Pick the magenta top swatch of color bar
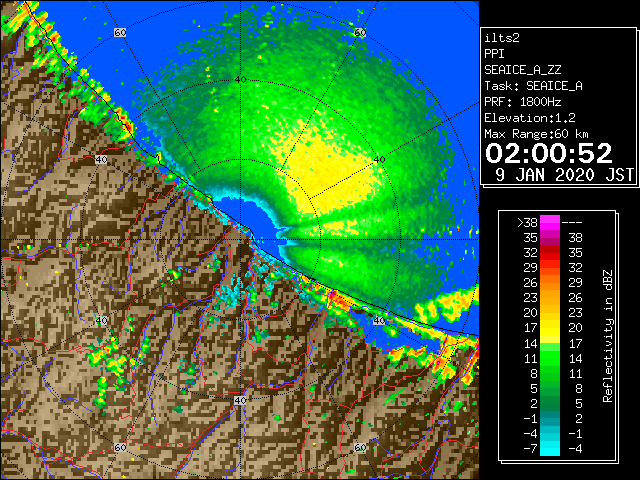The height and width of the screenshot is (480, 640). [x=550, y=222]
